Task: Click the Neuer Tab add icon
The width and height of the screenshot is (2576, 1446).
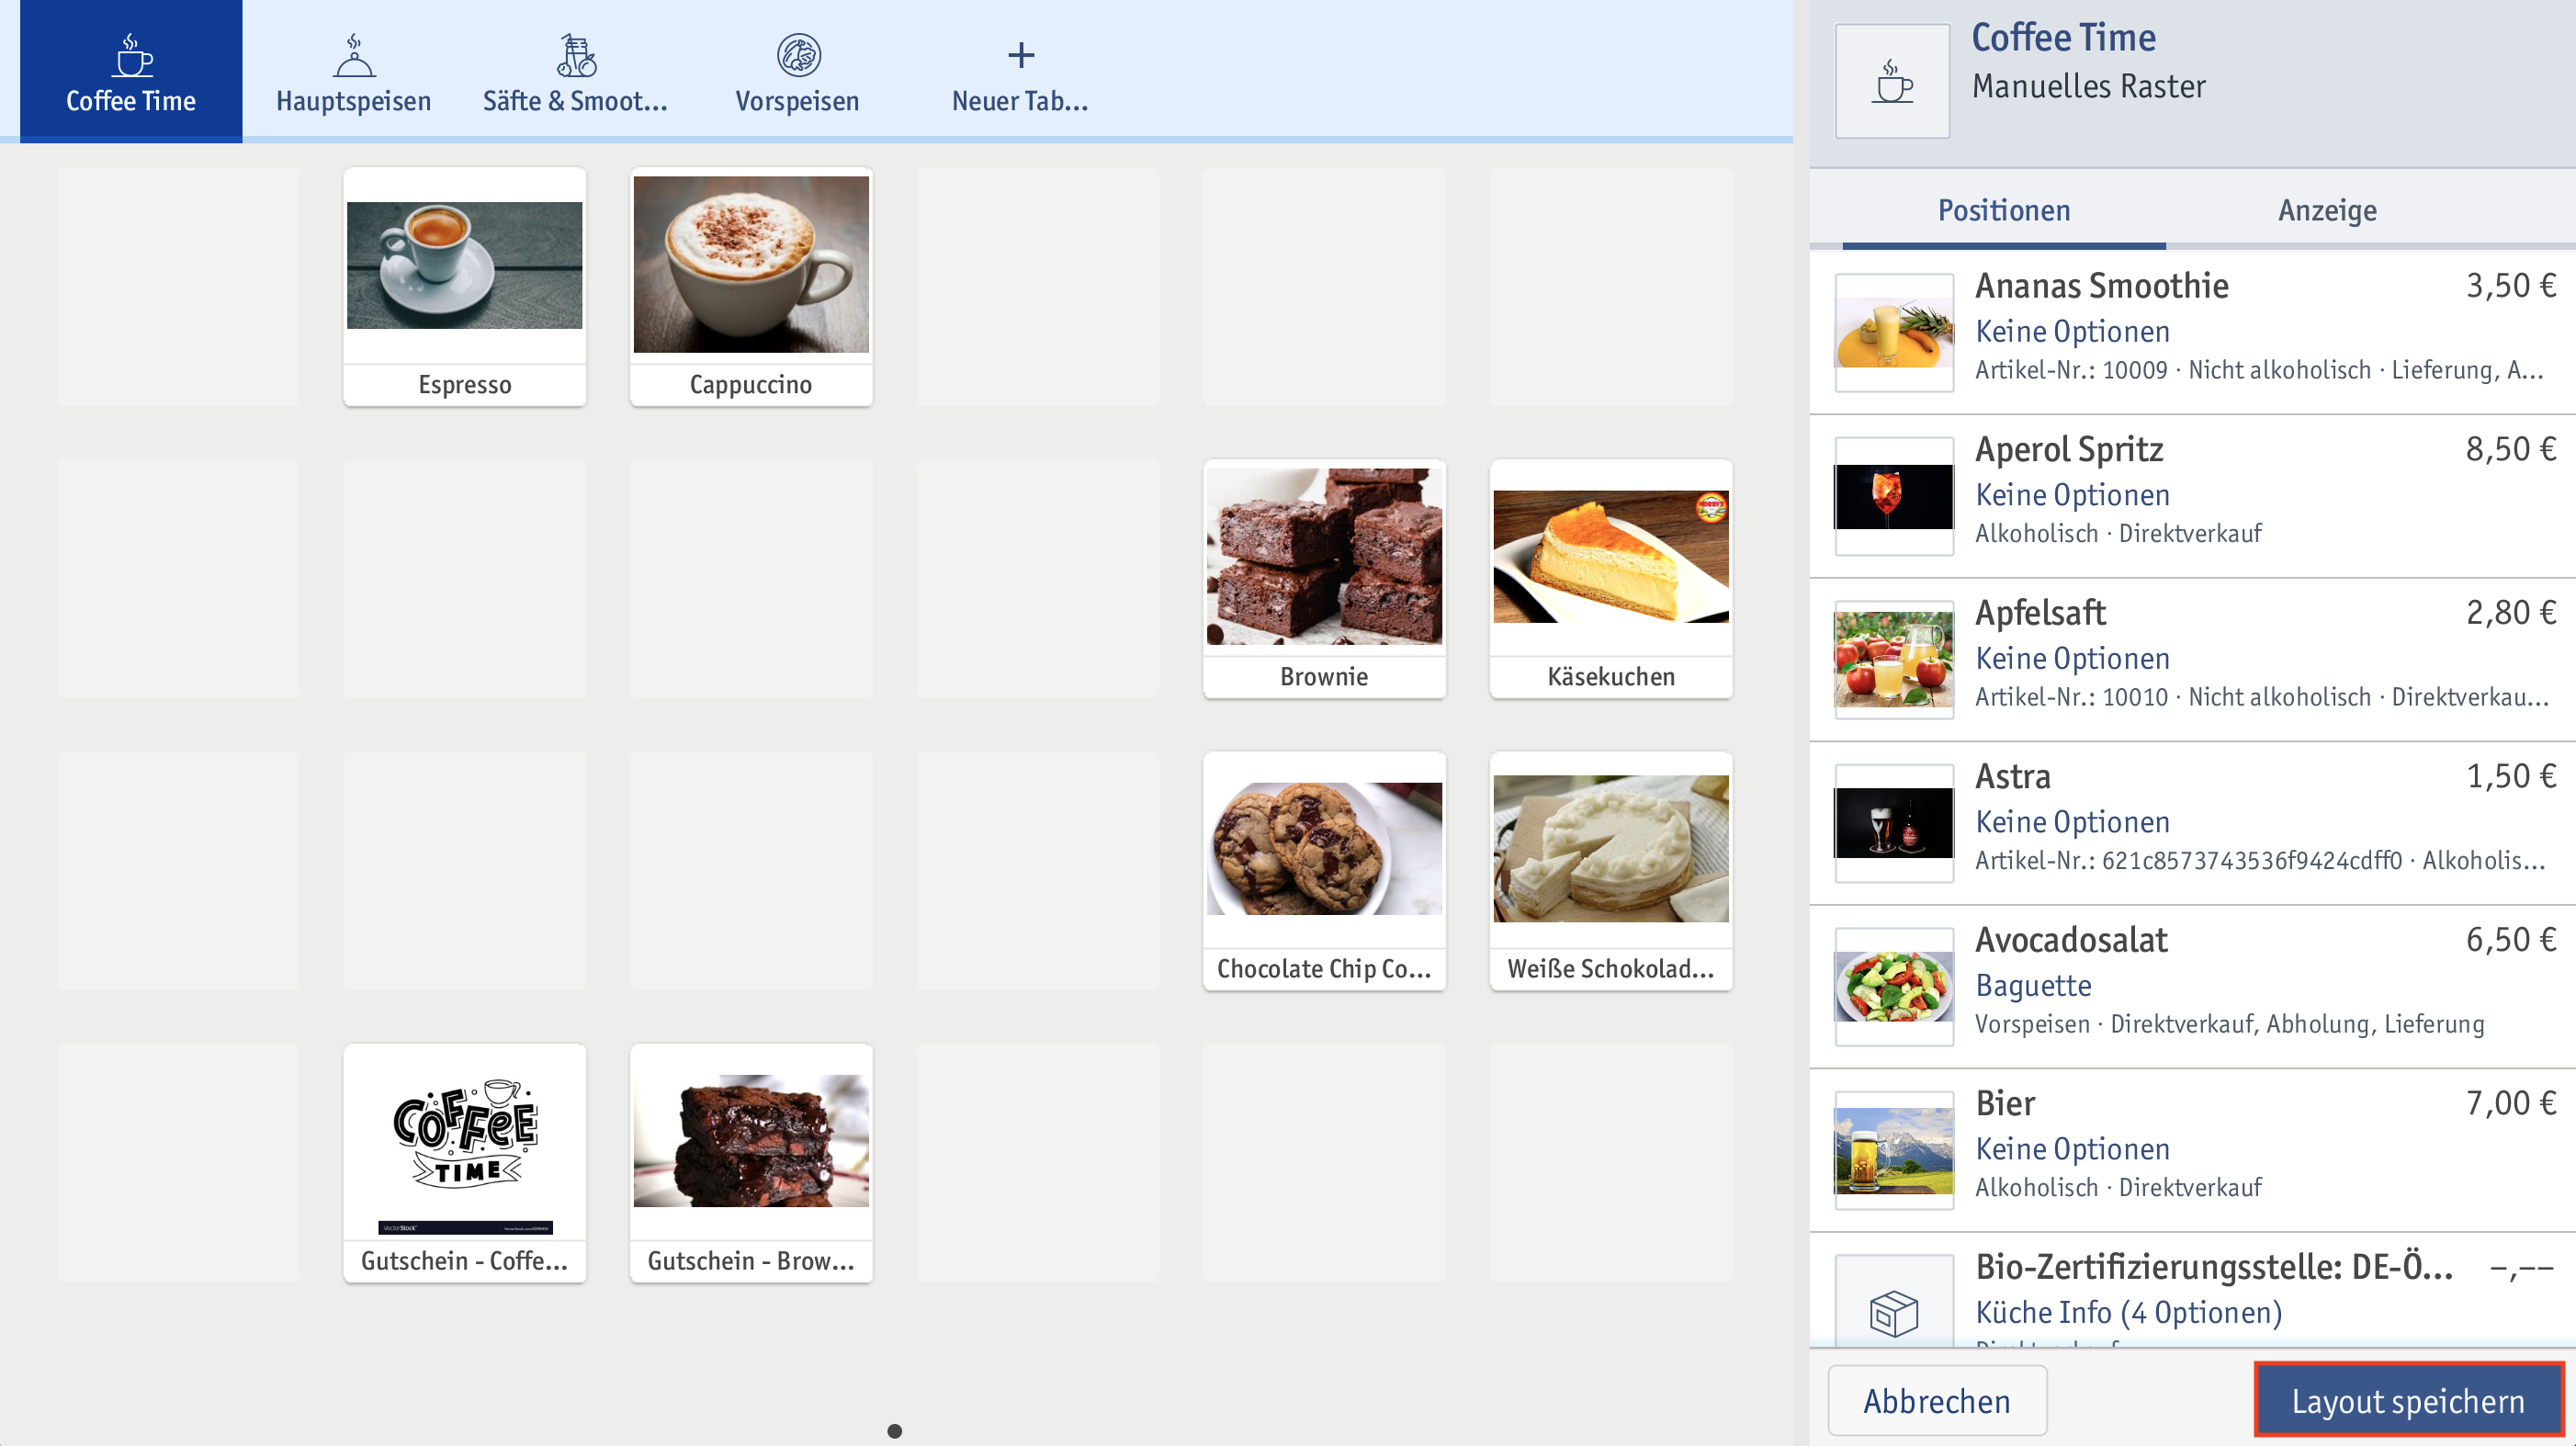Action: (1021, 55)
